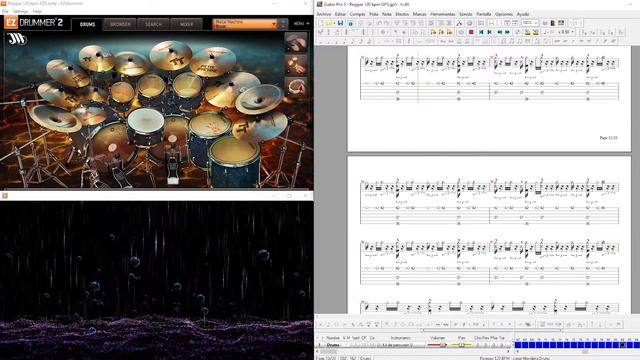Switch to the MIXER tab in EZdrummer
This screenshot has height=360, width=640.
coord(187,24)
